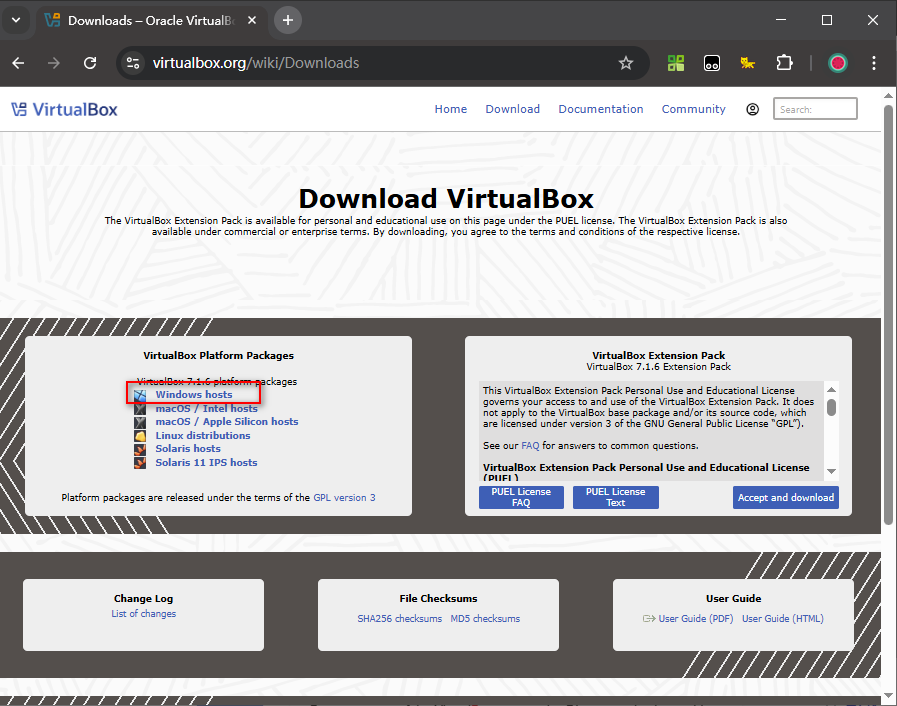Click the macOS / Intel hosts icon
Screen dimensions: 897x706
pyautogui.click(x=140, y=408)
